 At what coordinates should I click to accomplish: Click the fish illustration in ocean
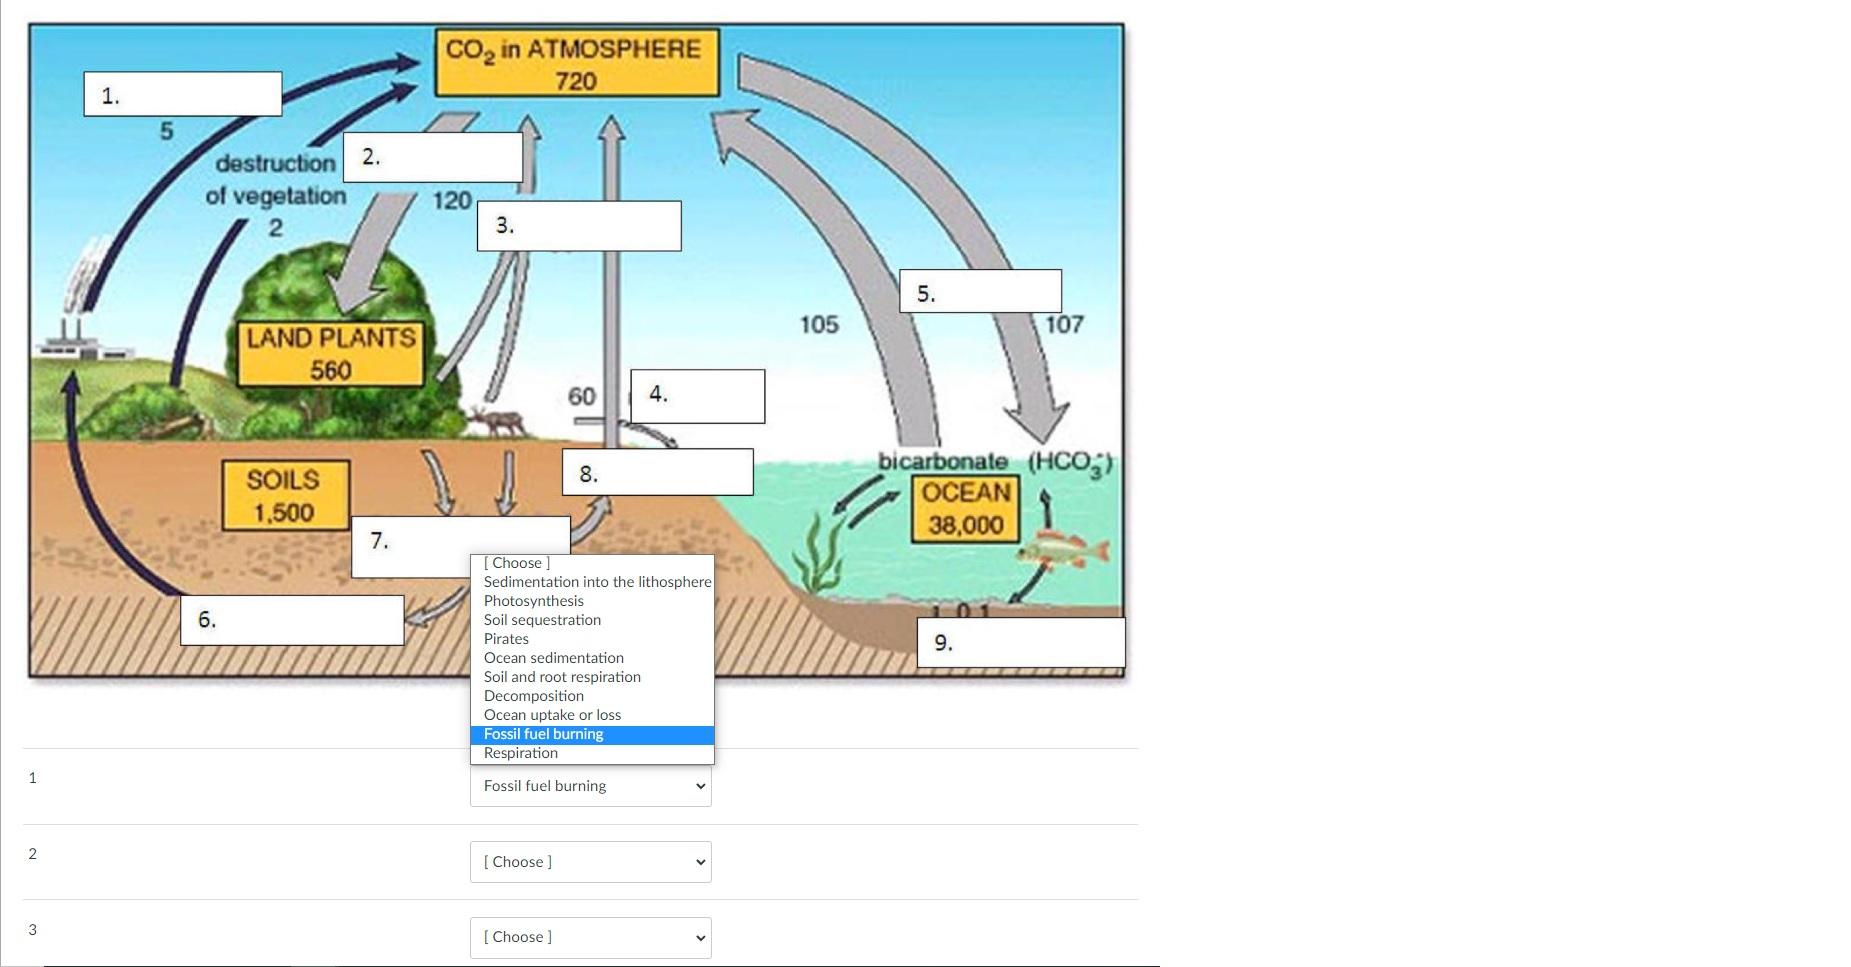(x=1065, y=549)
